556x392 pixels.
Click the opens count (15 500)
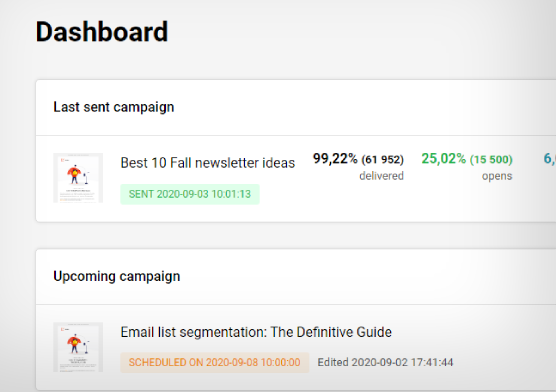491,159
